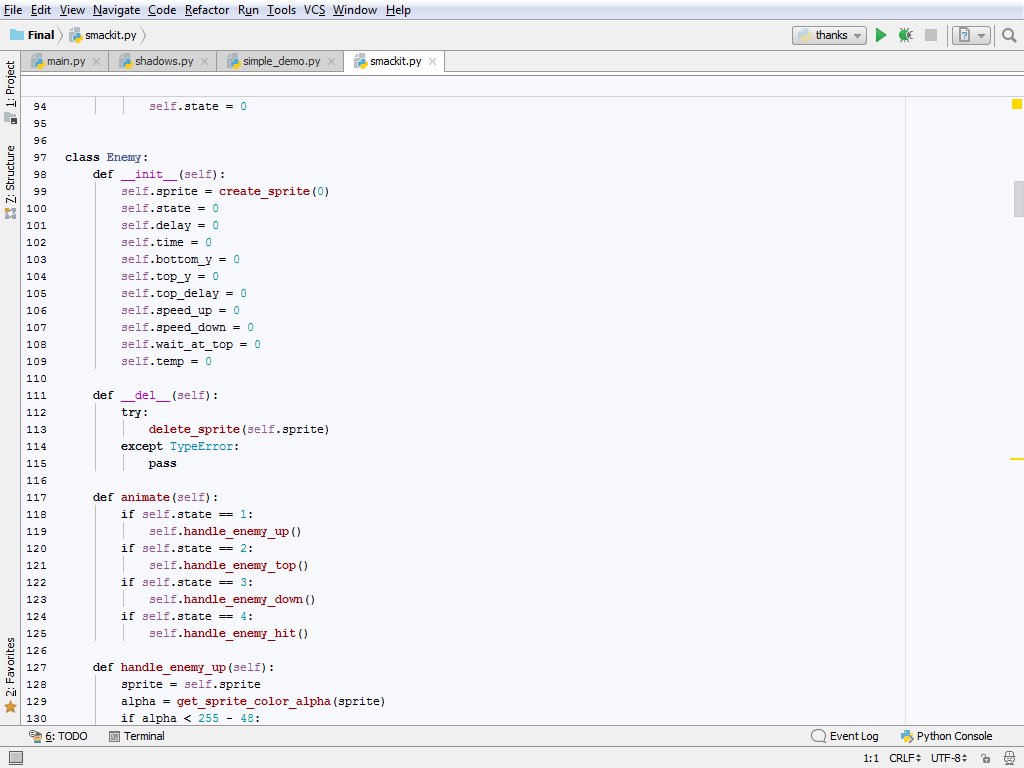Open the help toolbar icon
The image size is (1024, 768).
(964, 35)
